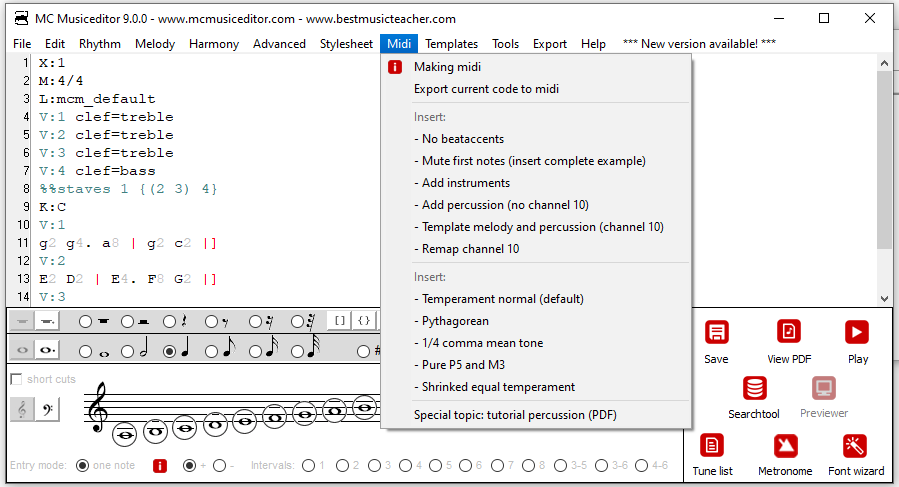Select half rest radio button
This screenshot has width=899, height=487.
(x=127, y=322)
